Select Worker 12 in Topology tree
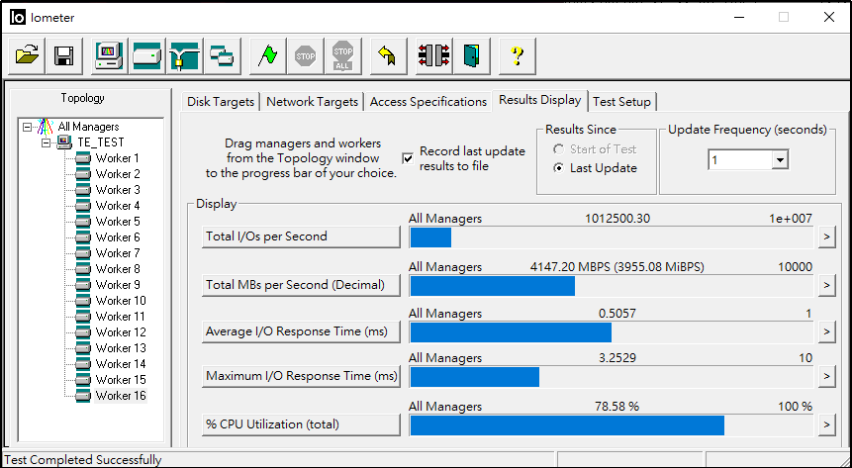 tap(121, 332)
